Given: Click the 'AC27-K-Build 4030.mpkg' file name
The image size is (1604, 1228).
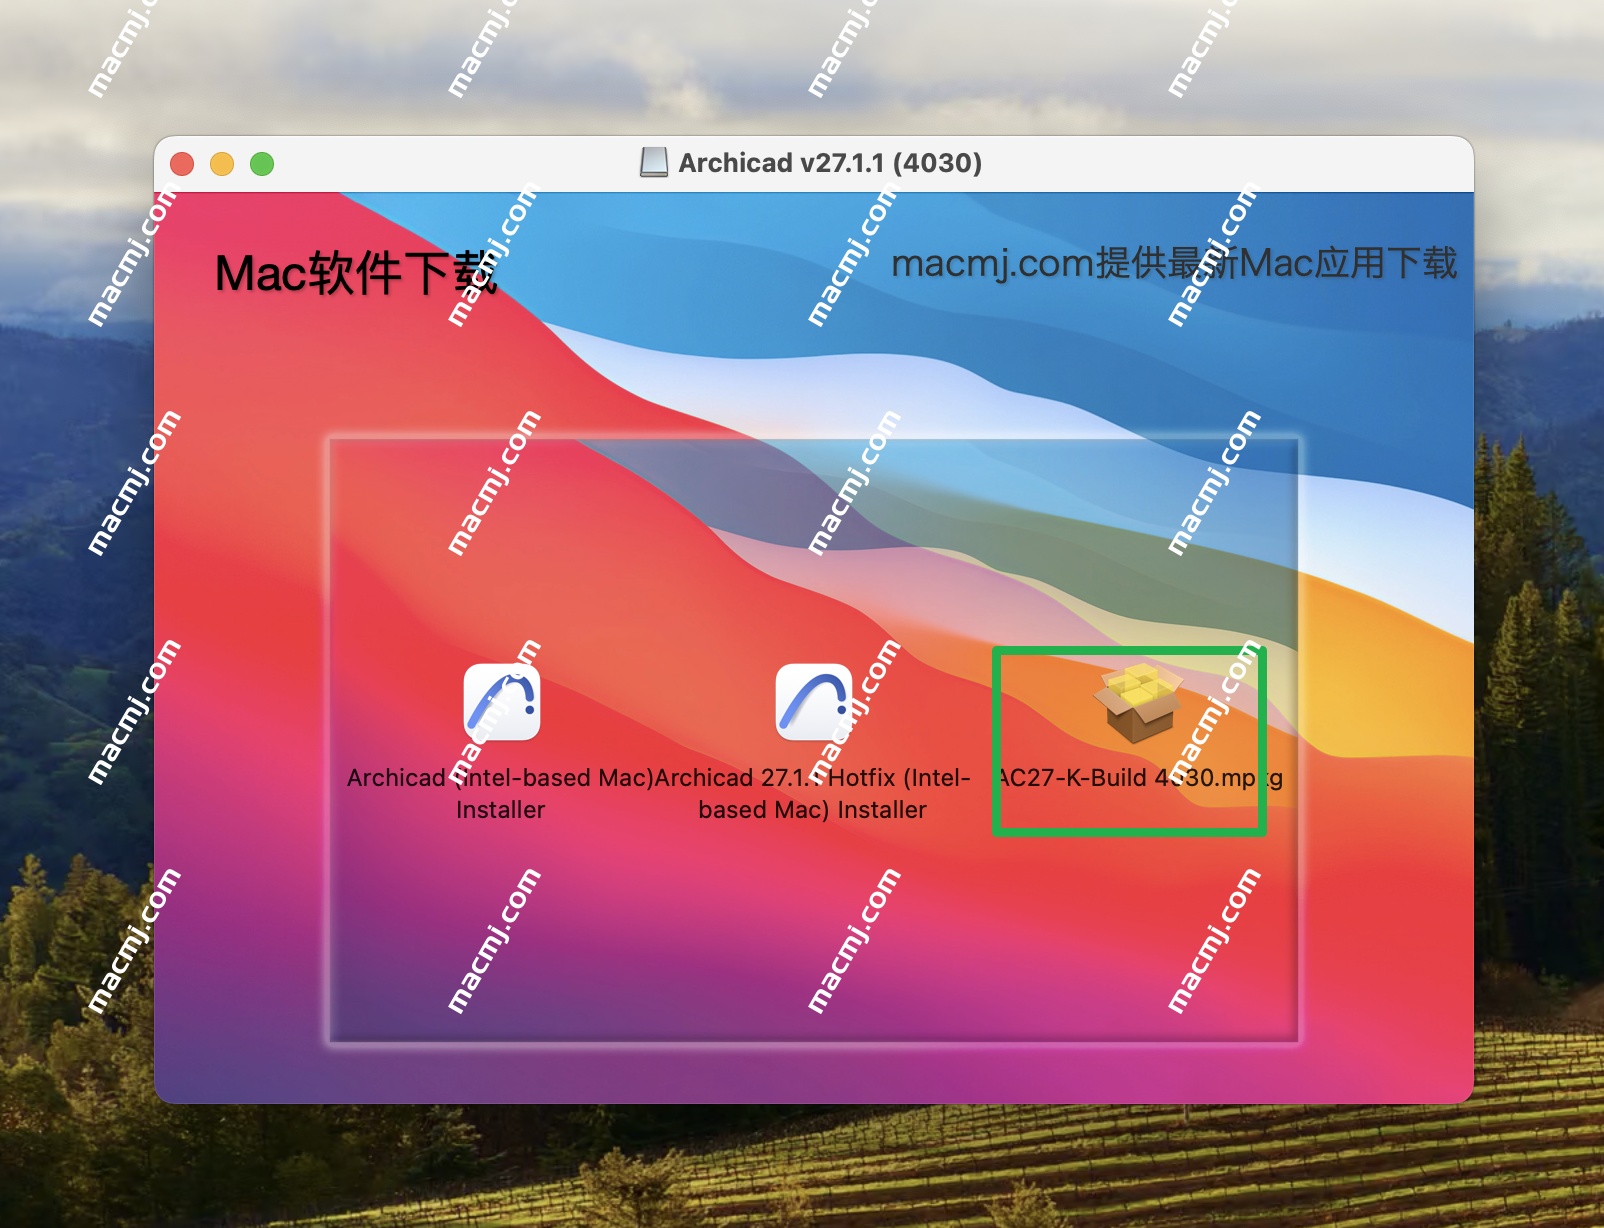Looking at the screenshot, I should pos(1141,777).
